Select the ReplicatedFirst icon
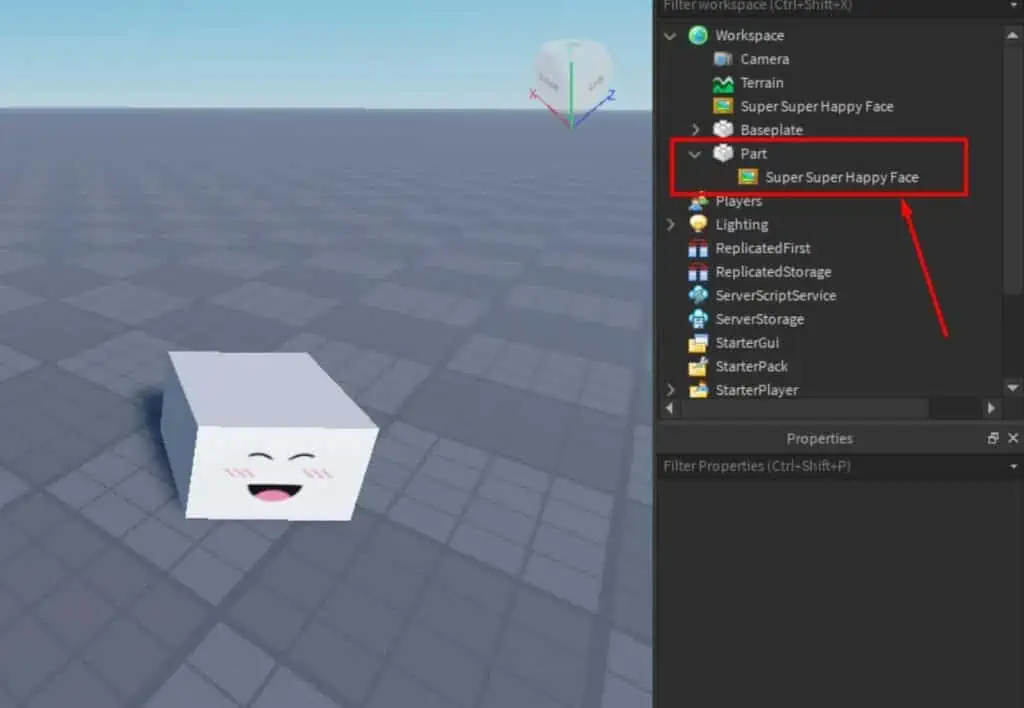Image resolution: width=1024 pixels, height=708 pixels. tap(698, 247)
